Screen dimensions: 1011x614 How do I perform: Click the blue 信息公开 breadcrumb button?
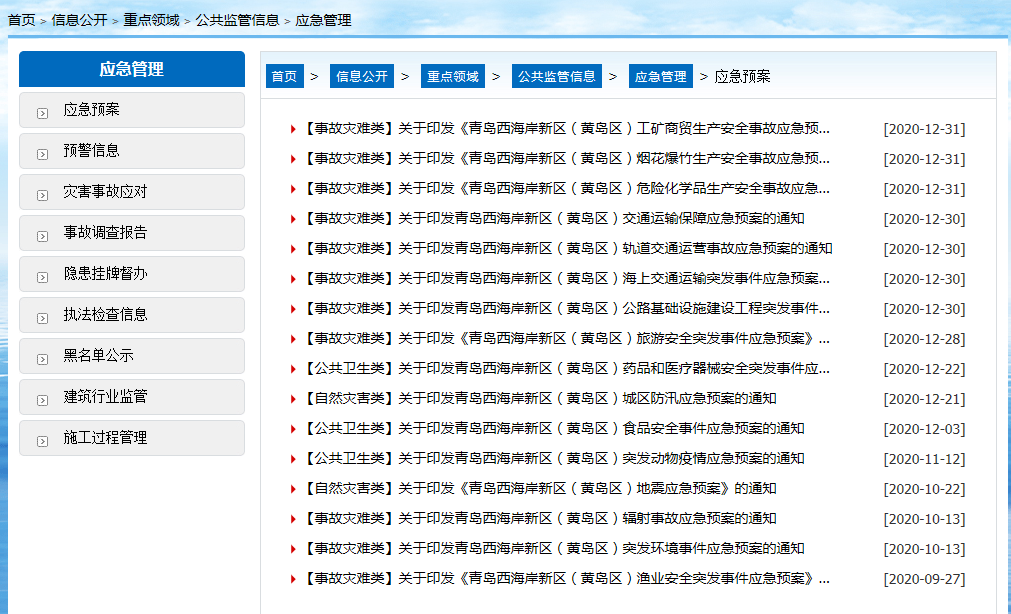point(361,77)
